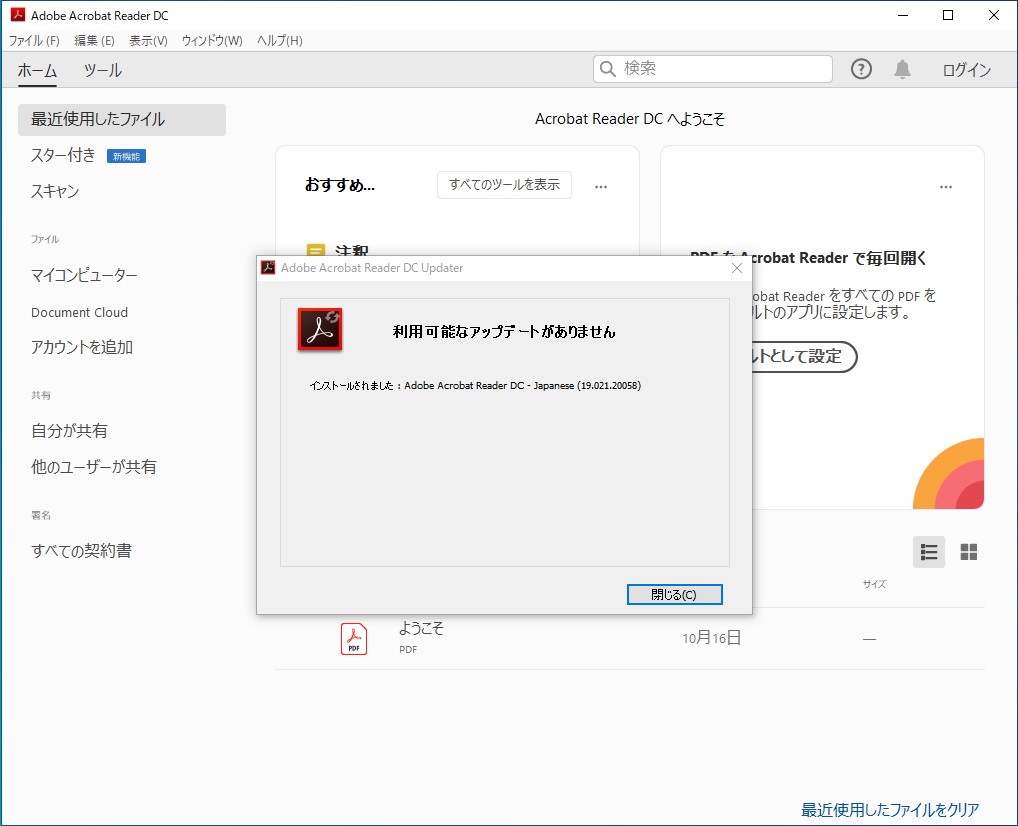
Task: Click the Adobe Reader logo in the updater dialog
Action: (x=319, y=328)
